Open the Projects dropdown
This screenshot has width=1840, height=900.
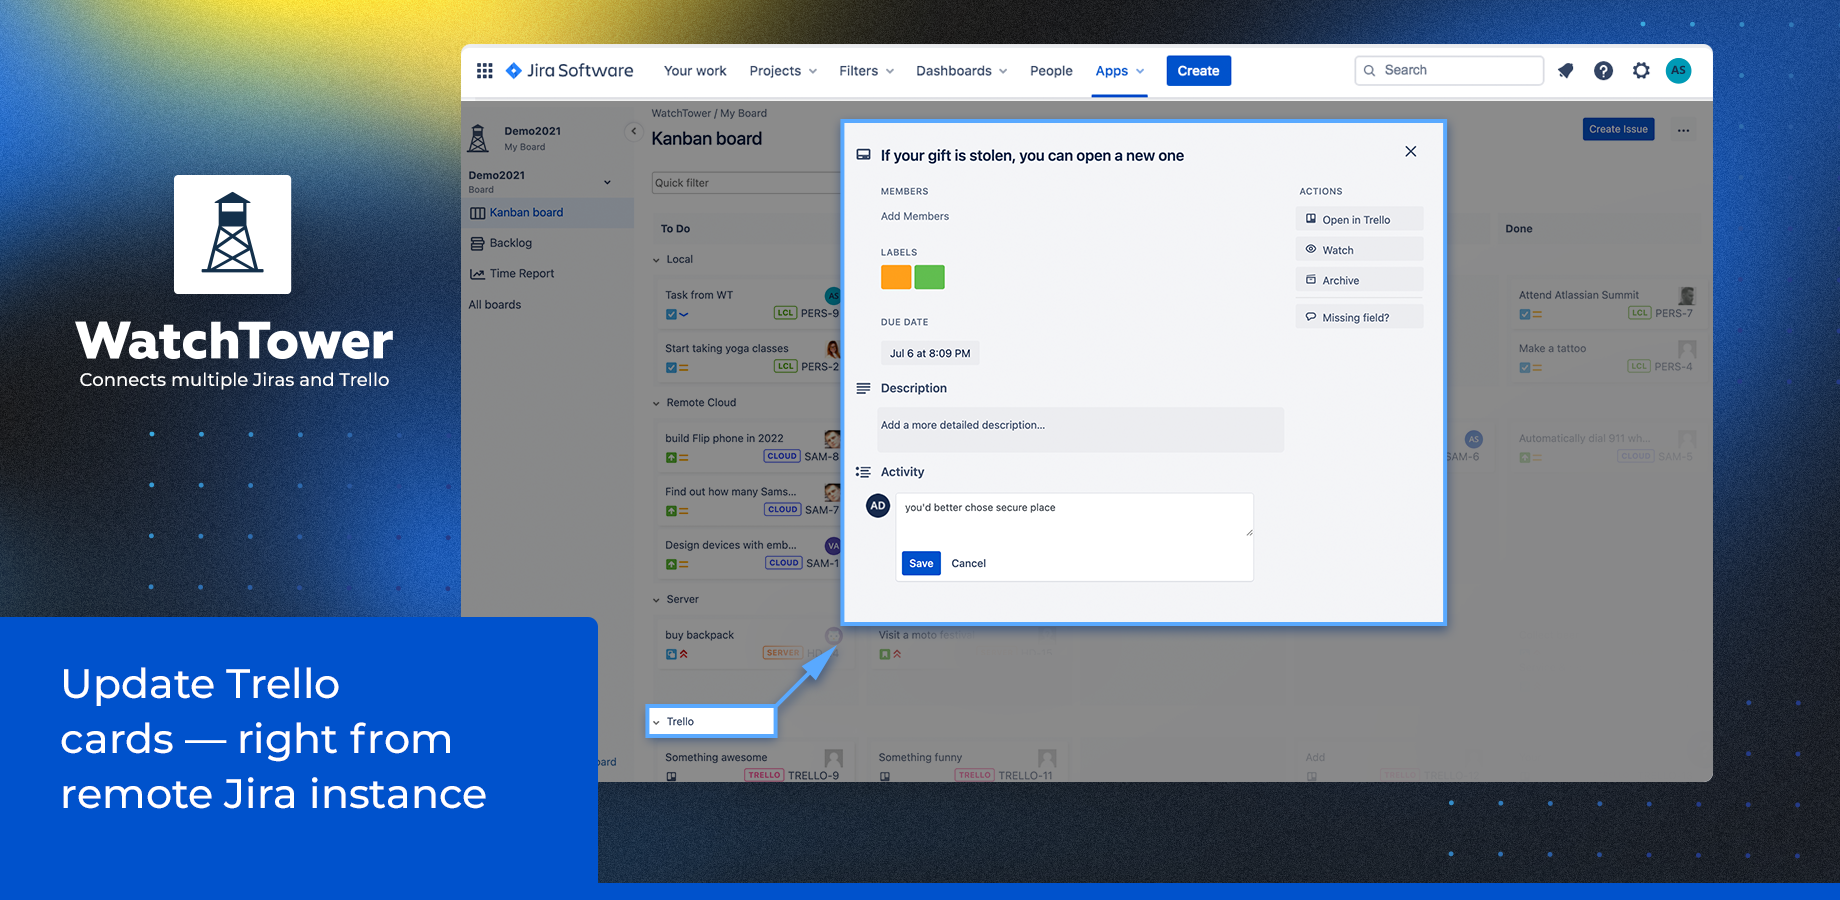pyautogui.click(x=783, y=71)
